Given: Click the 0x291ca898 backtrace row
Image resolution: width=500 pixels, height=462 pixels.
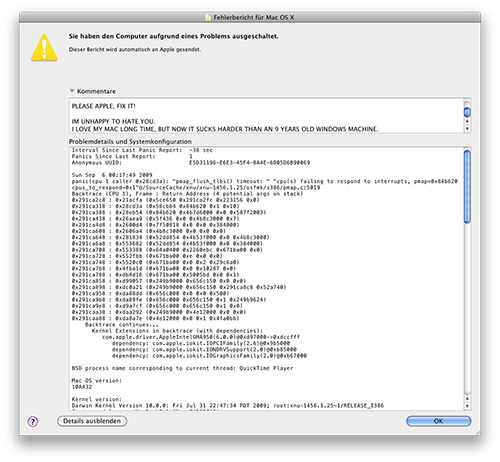Looking at the screenshot, I should point(179,287).
